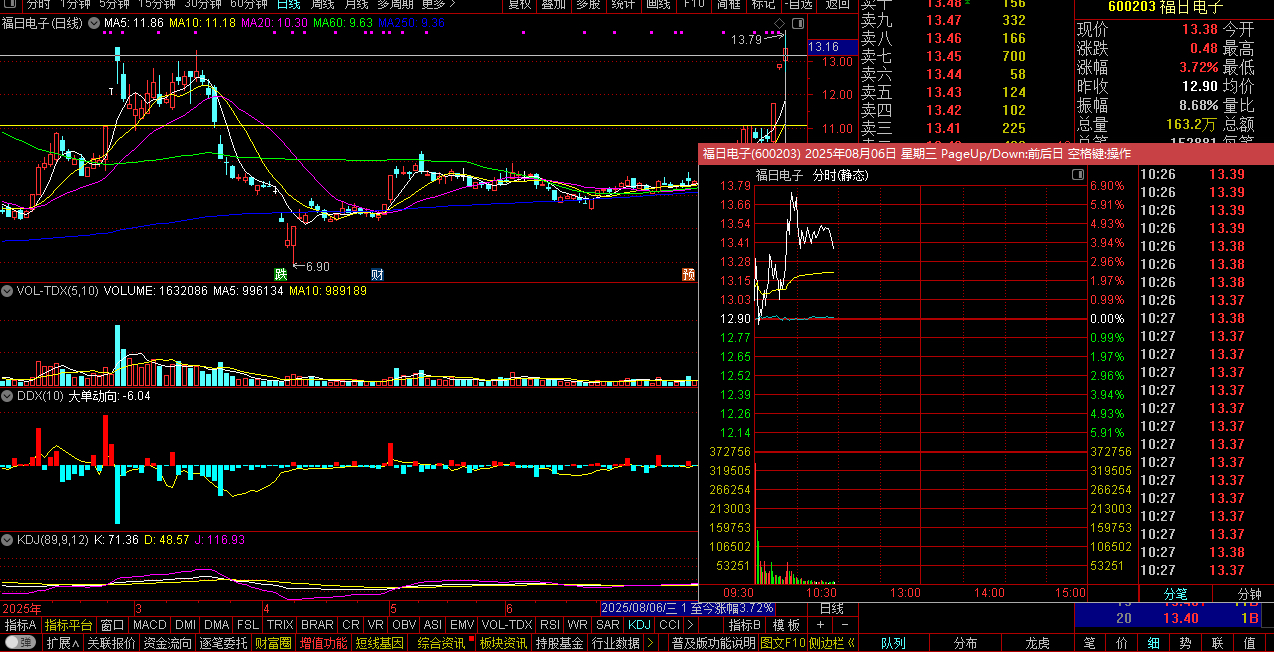Open the DDX indicator options icon
The image size is (1274, 652).
[8, 396]
